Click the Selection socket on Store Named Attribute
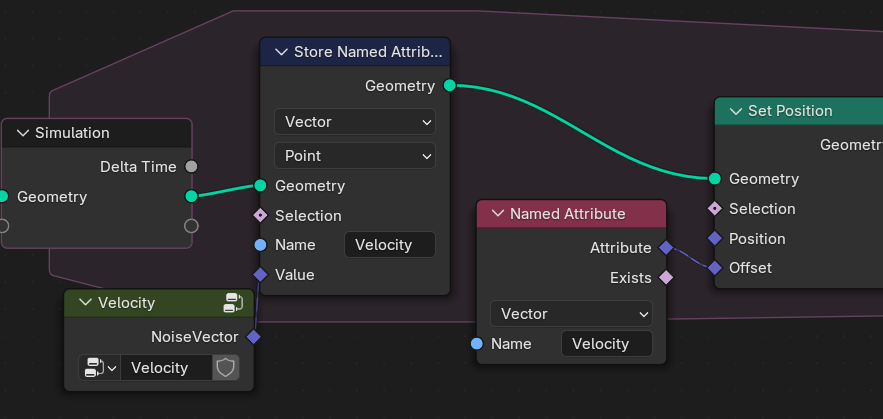Screen dimensions: 883x419 tap(260, 215)
